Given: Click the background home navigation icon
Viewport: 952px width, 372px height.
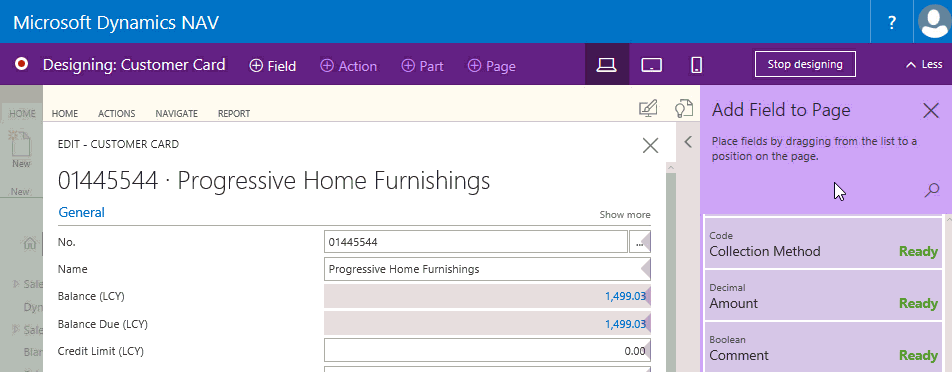Looking at the screenshot, I should tap(29, 244).
